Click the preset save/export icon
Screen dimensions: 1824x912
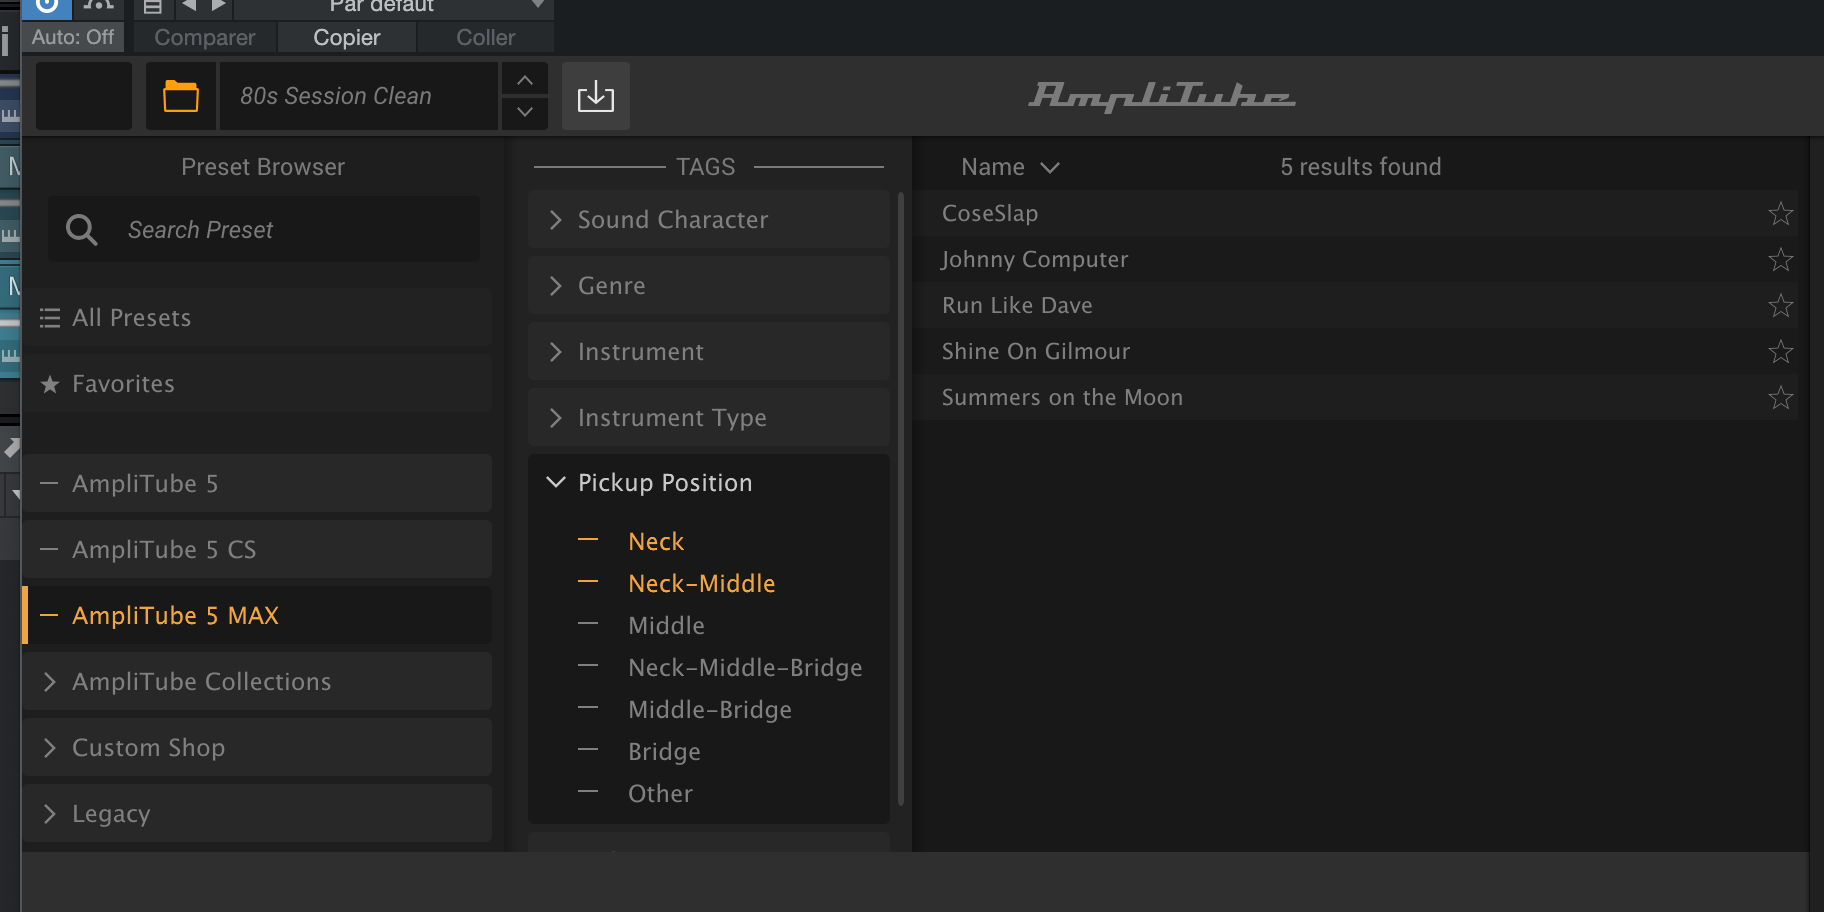coord(595,96)
